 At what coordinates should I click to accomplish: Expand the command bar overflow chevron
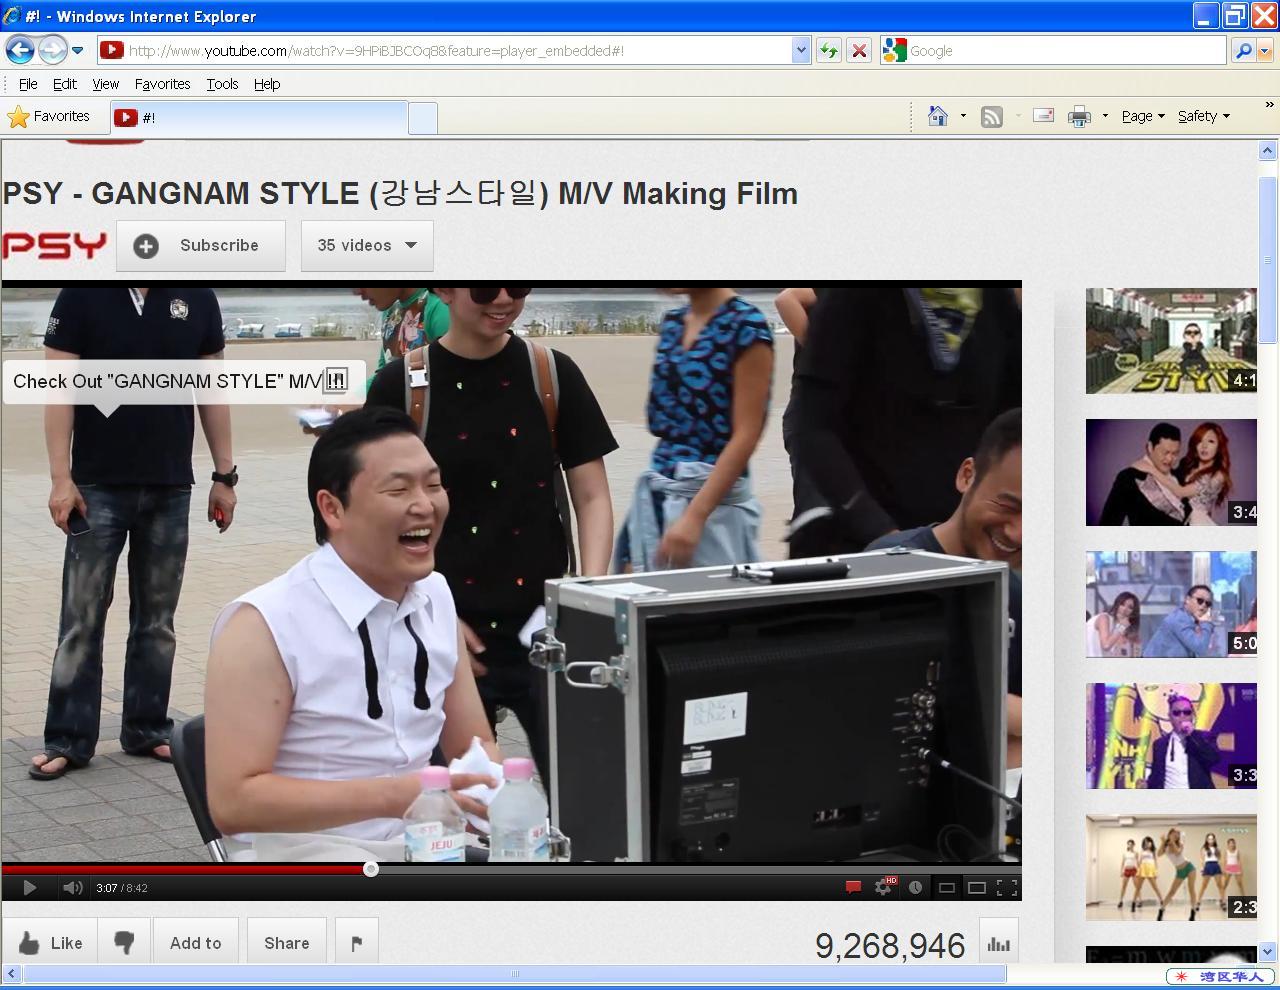click(1270, 104)
